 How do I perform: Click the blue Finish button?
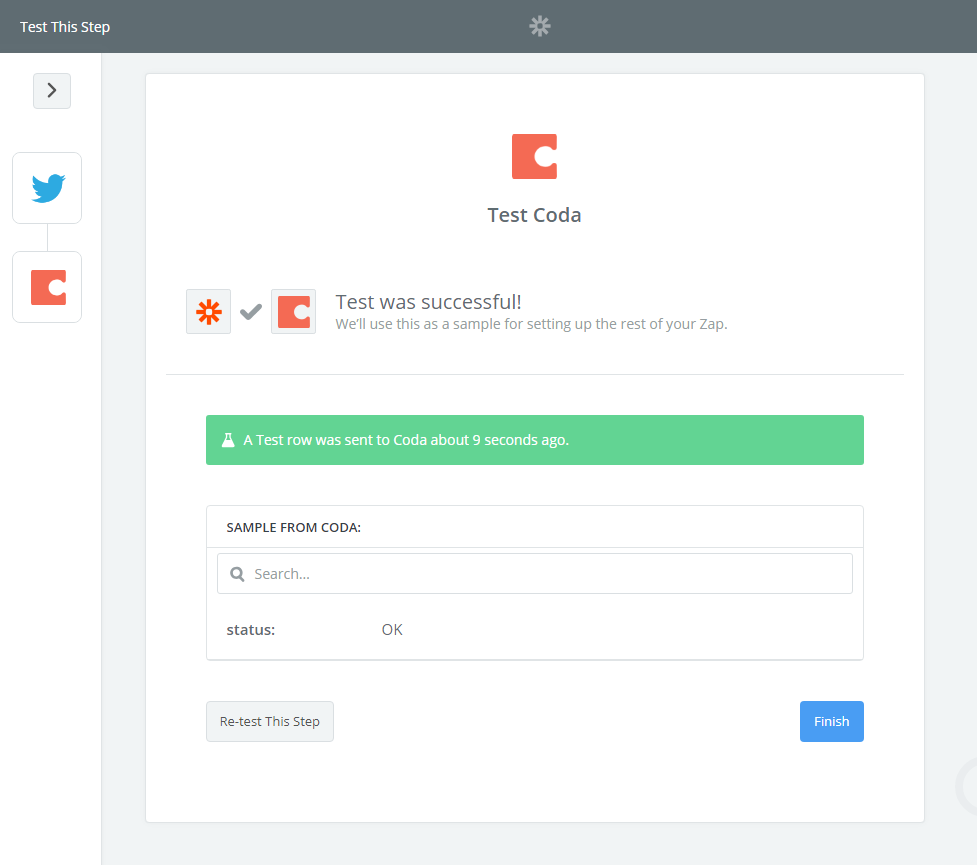831,722
